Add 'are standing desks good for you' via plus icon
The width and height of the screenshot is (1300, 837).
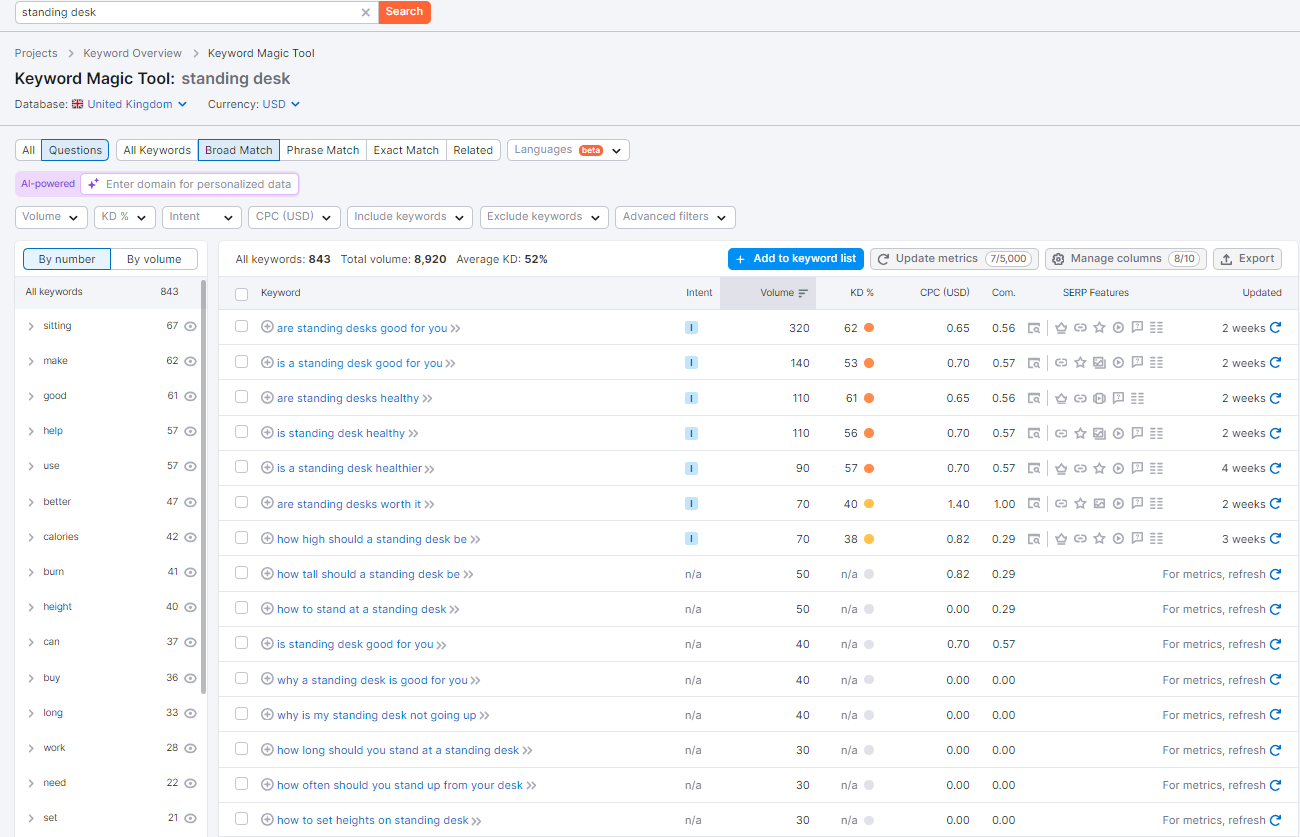(267, 327)
